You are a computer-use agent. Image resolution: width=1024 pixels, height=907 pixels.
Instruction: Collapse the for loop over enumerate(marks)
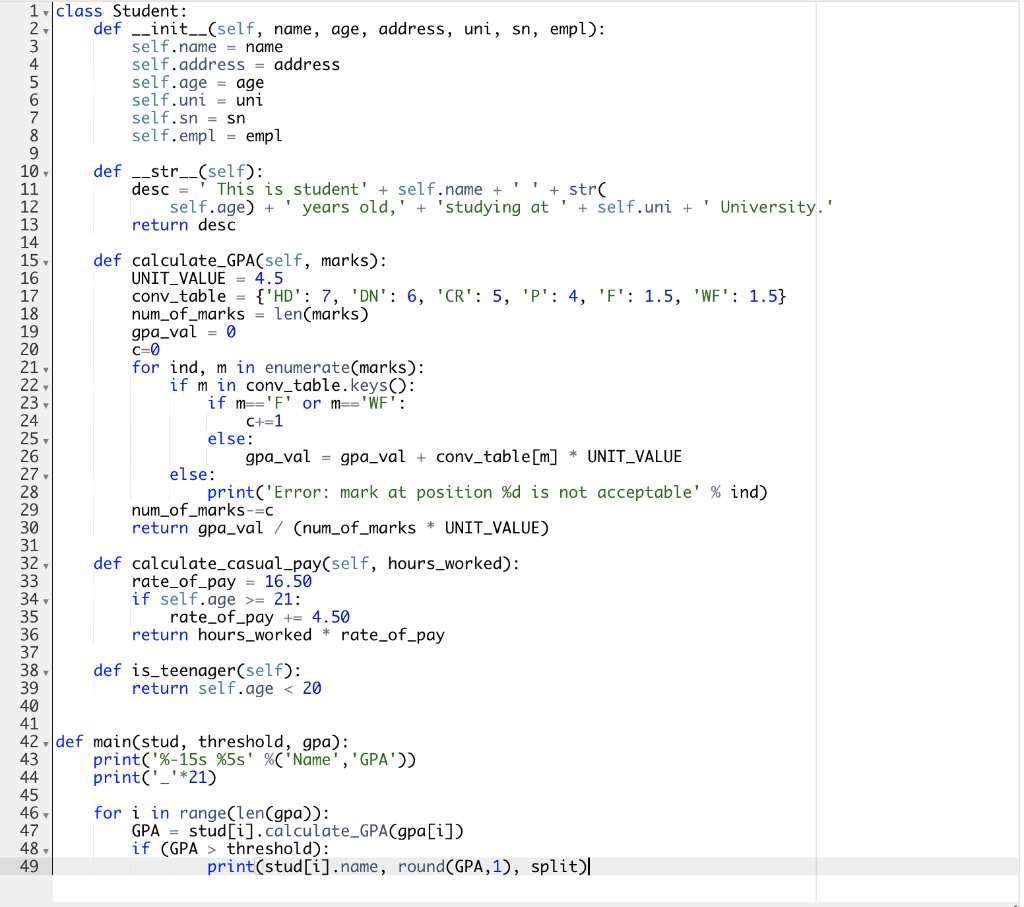44,368
